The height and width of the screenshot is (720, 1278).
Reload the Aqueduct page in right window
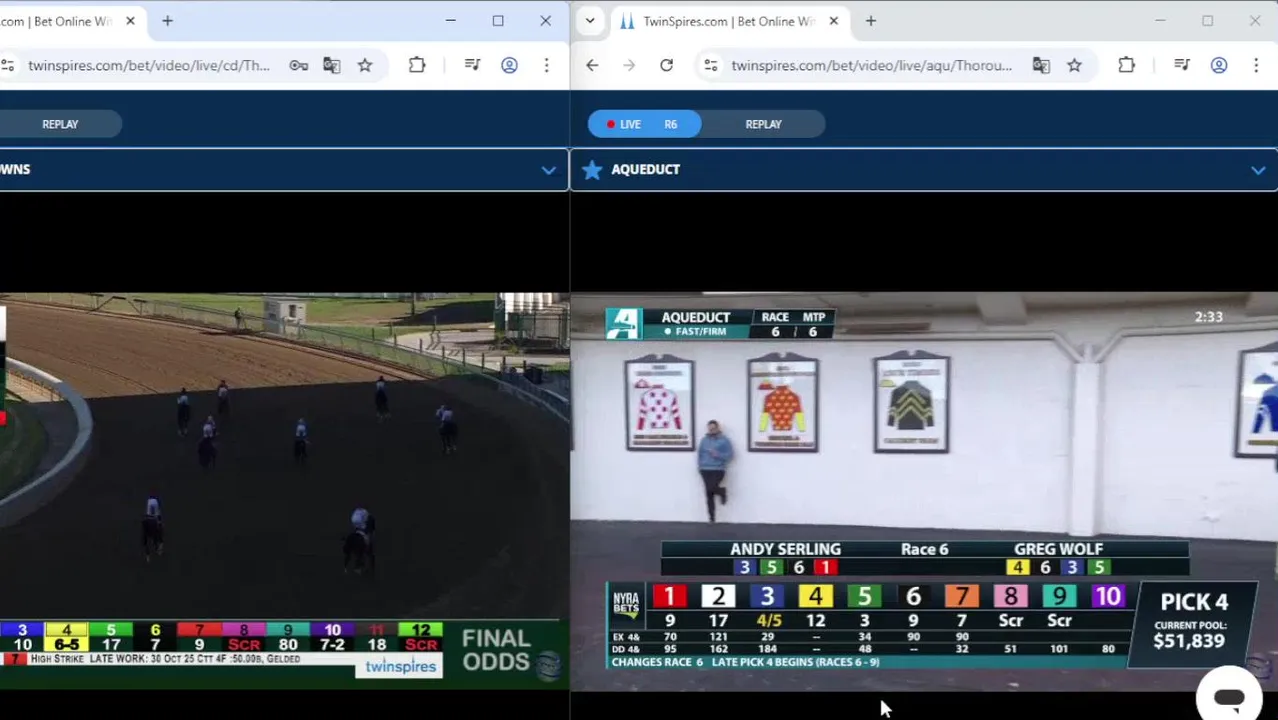(666, 65)
